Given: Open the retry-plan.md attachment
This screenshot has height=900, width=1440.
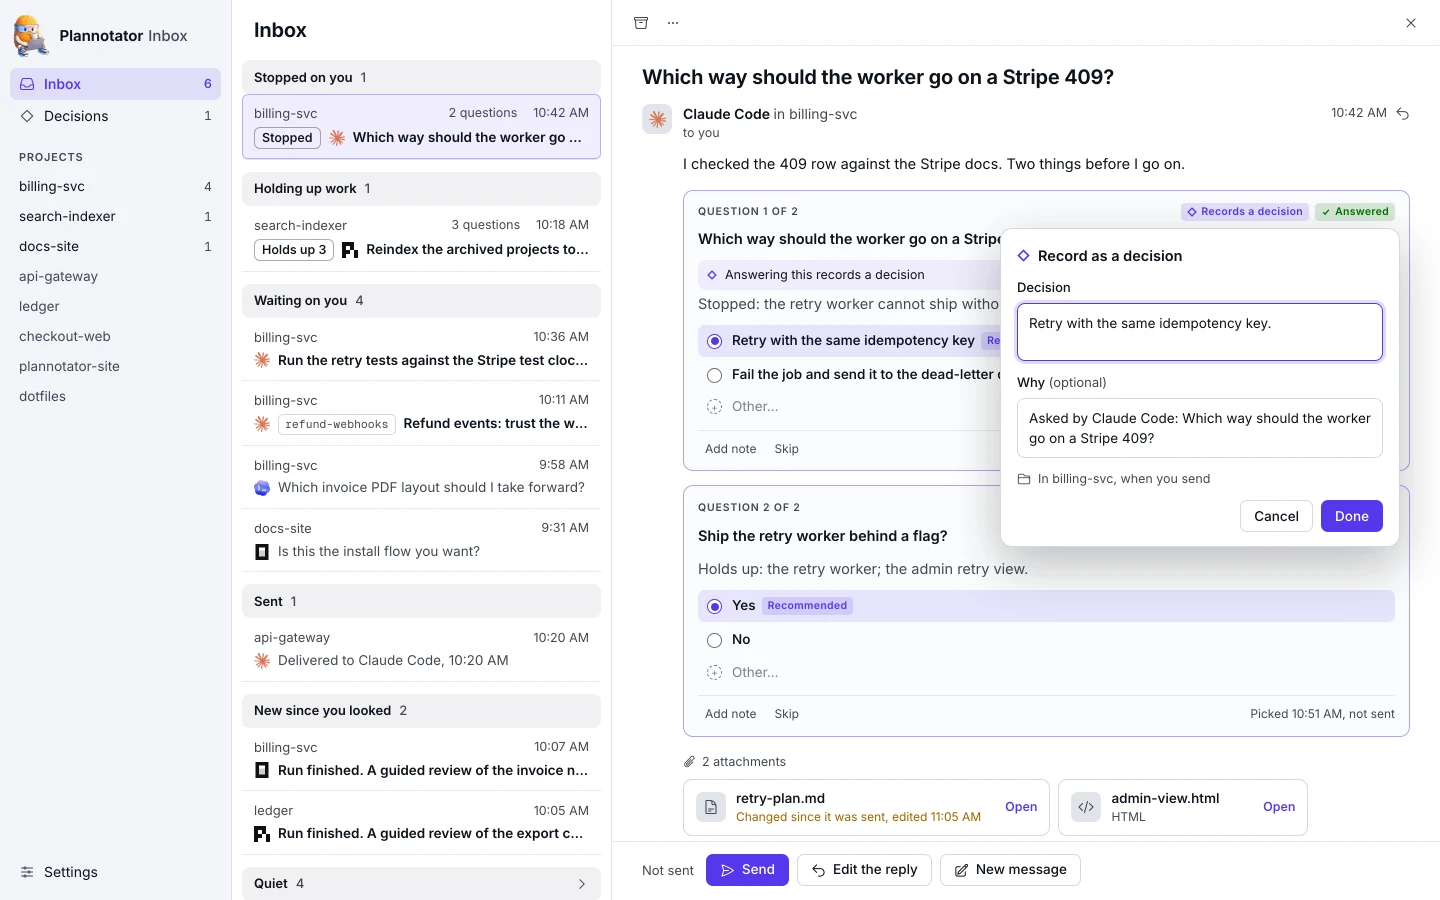Looking at the screenshot, I should (x=1021, y=807).
